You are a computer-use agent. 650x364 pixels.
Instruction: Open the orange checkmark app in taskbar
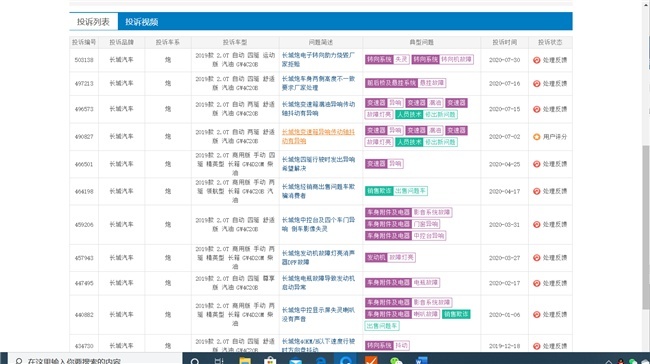pos(371,359)
